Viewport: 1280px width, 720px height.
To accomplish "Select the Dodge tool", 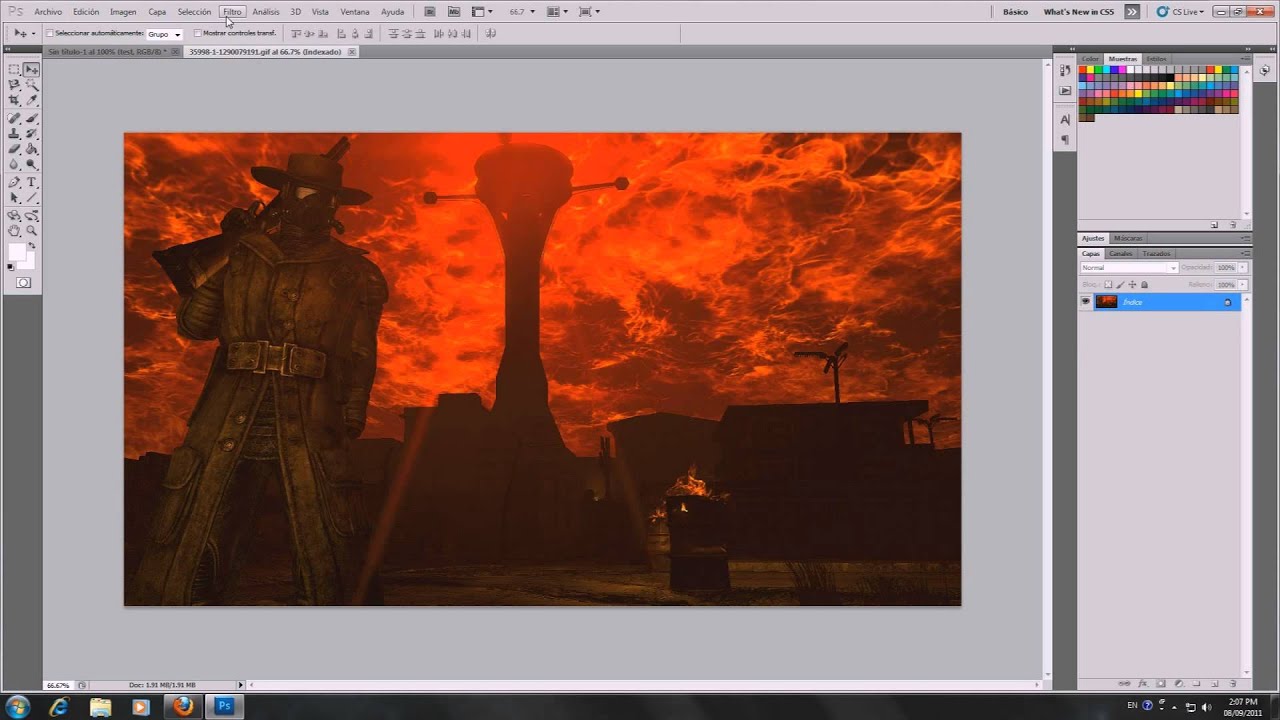I will 32,163.
